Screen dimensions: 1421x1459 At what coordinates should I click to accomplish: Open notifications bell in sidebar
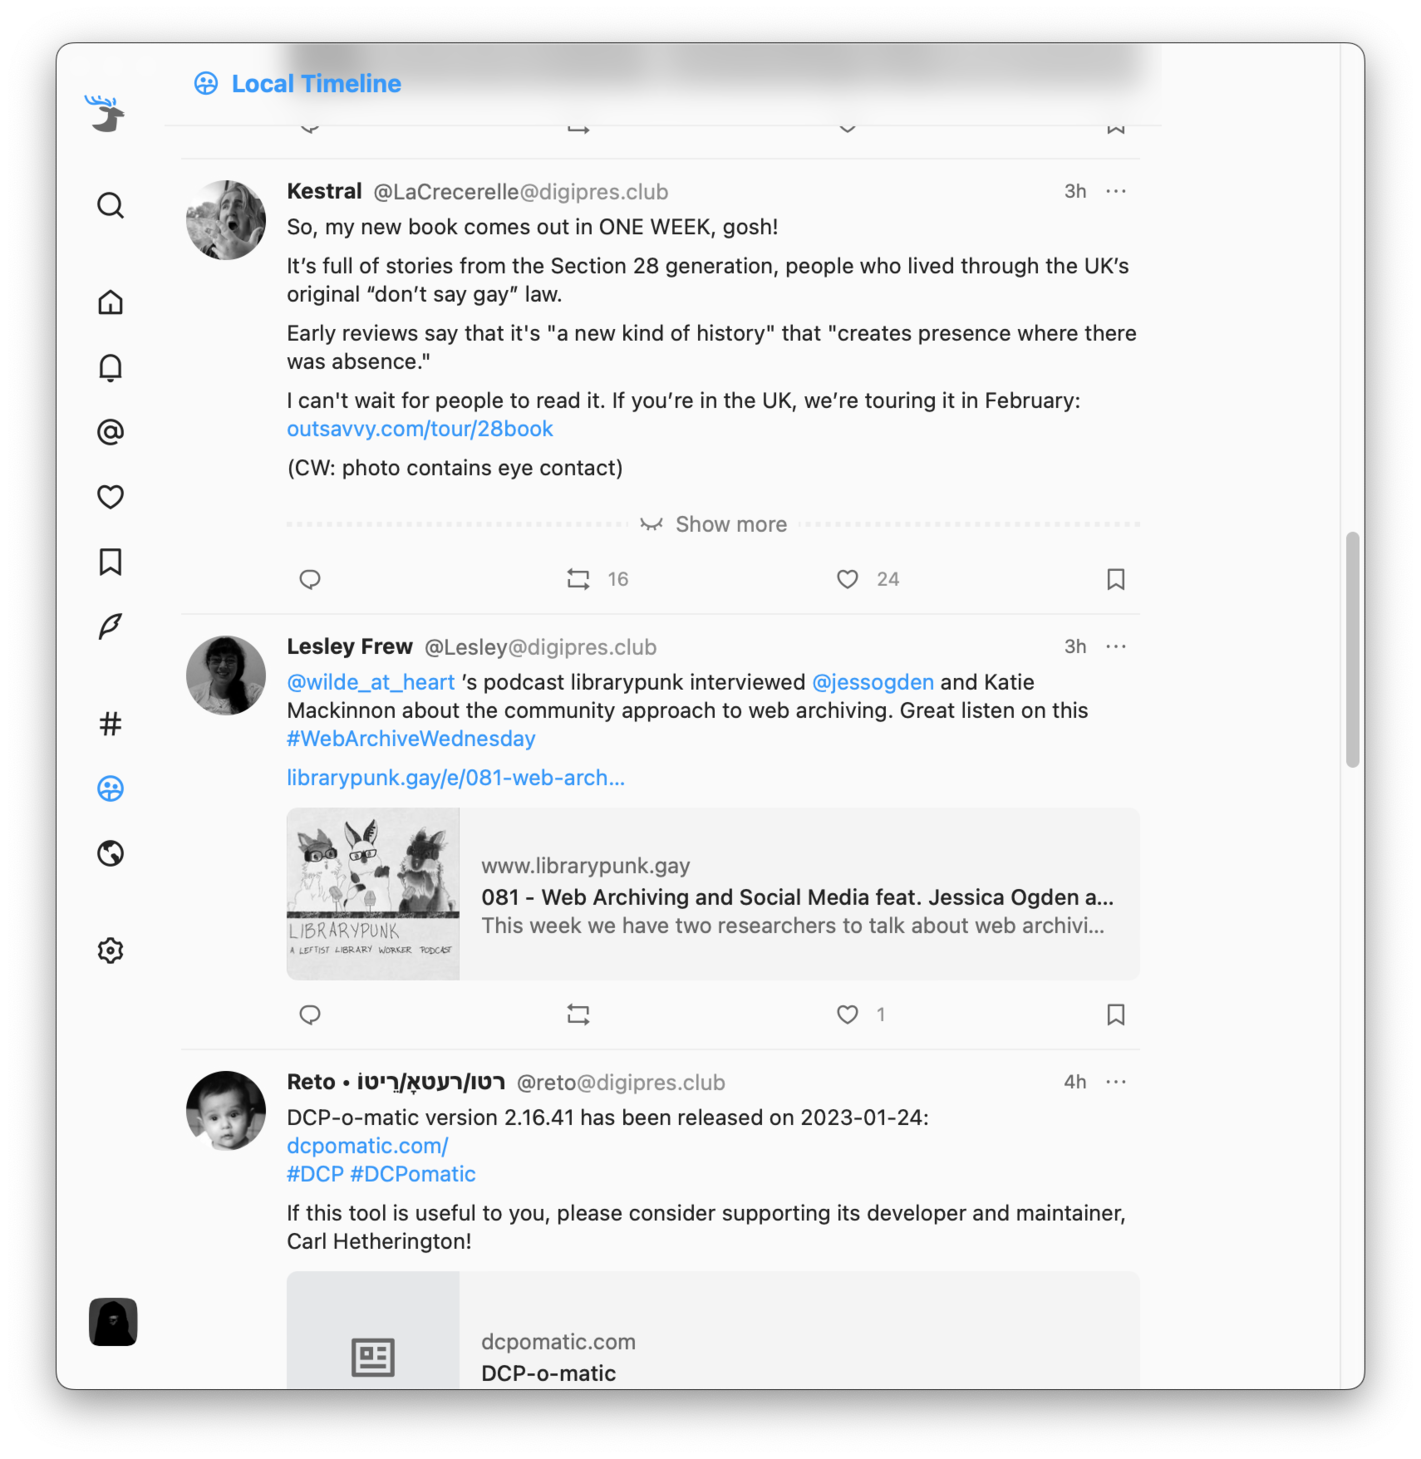(111, 367)
